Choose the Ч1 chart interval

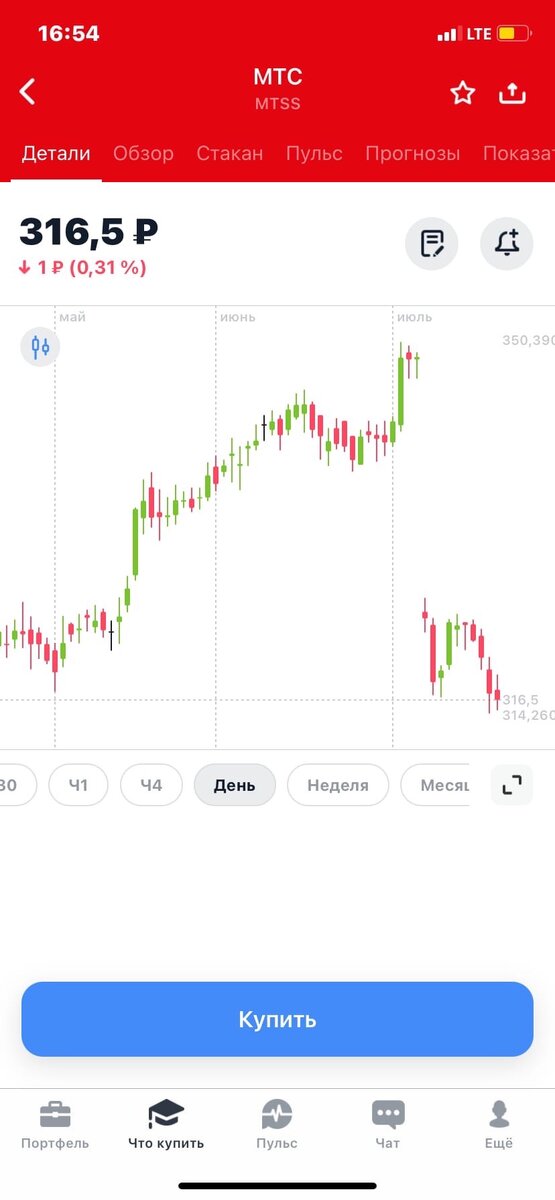pos(79,785)
